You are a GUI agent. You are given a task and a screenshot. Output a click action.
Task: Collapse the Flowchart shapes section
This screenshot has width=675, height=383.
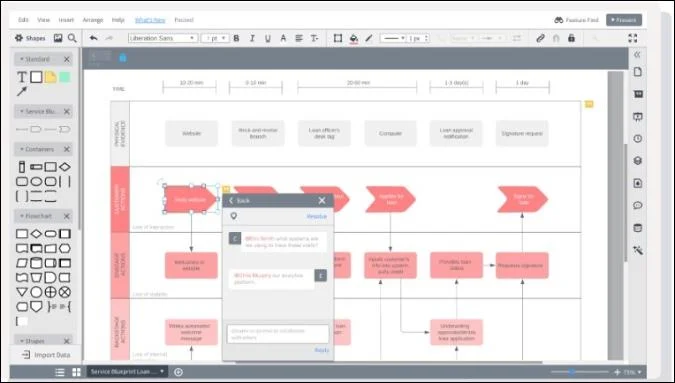pos(22,216)
